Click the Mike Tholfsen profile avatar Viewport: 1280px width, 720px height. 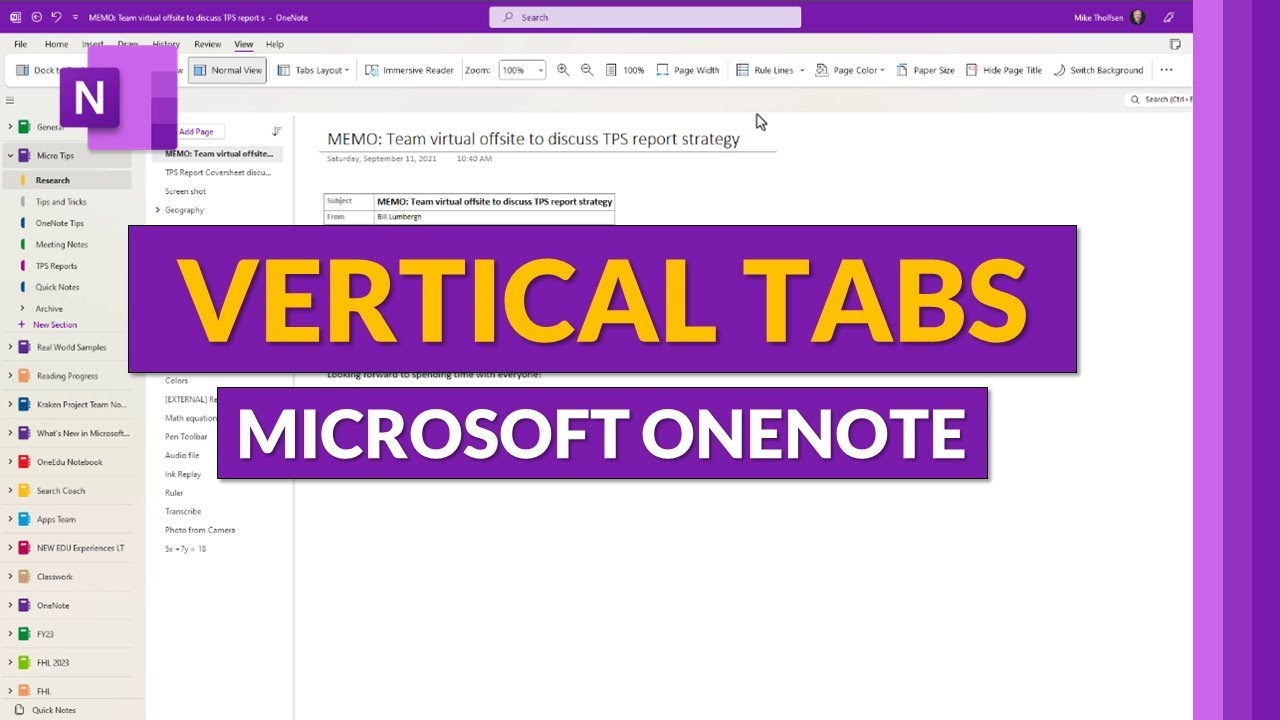pos(1138,17)
